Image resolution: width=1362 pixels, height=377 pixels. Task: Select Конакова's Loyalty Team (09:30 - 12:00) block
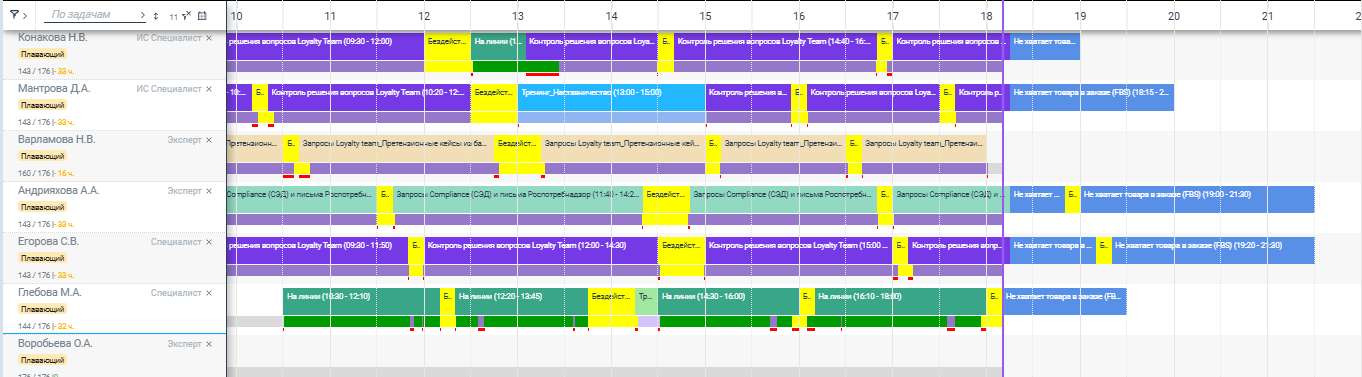[x=326, y=46]
